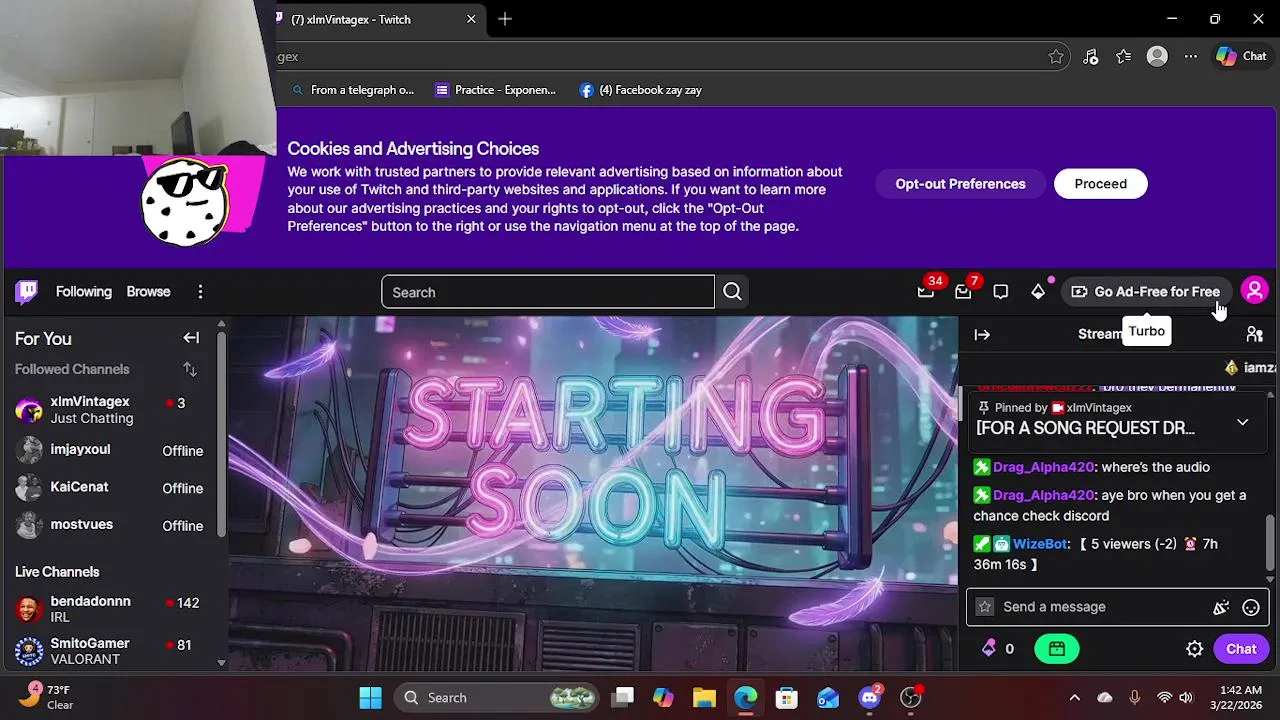
Task: Show hidden system tray icons
Action: point(1074,698)
